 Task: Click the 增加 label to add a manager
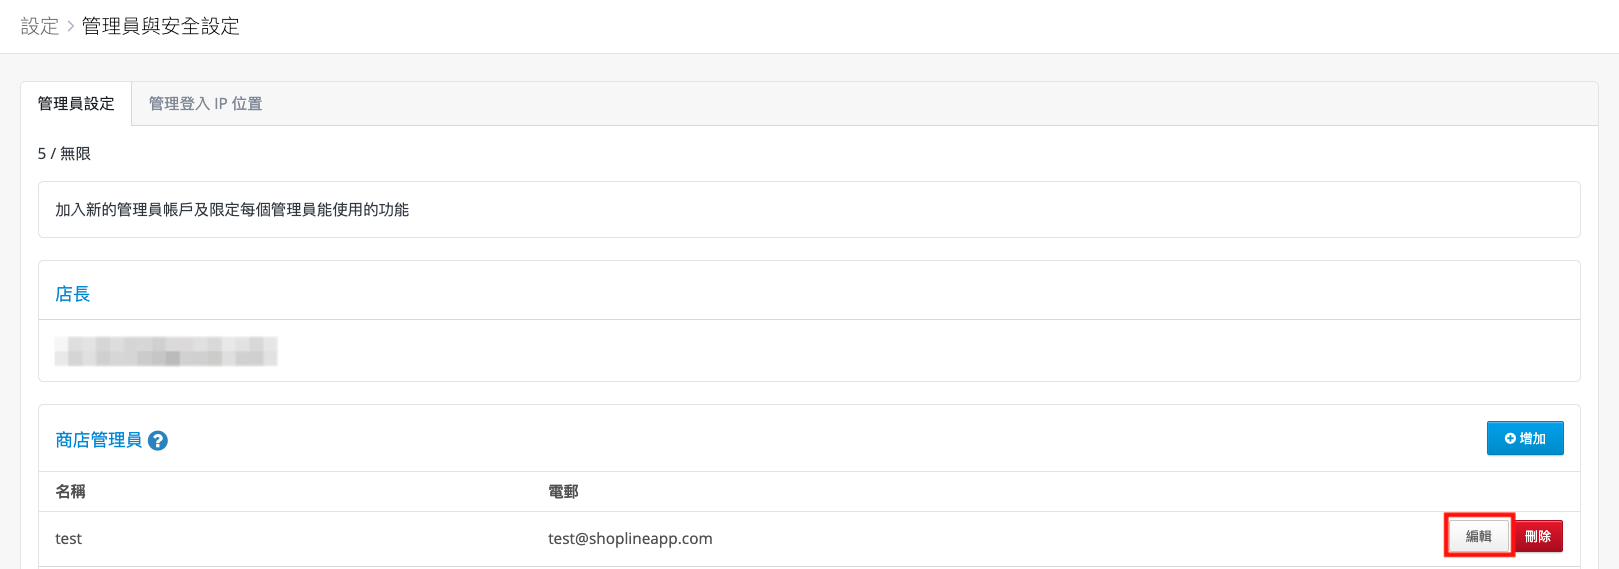[x=1533, y=438]
